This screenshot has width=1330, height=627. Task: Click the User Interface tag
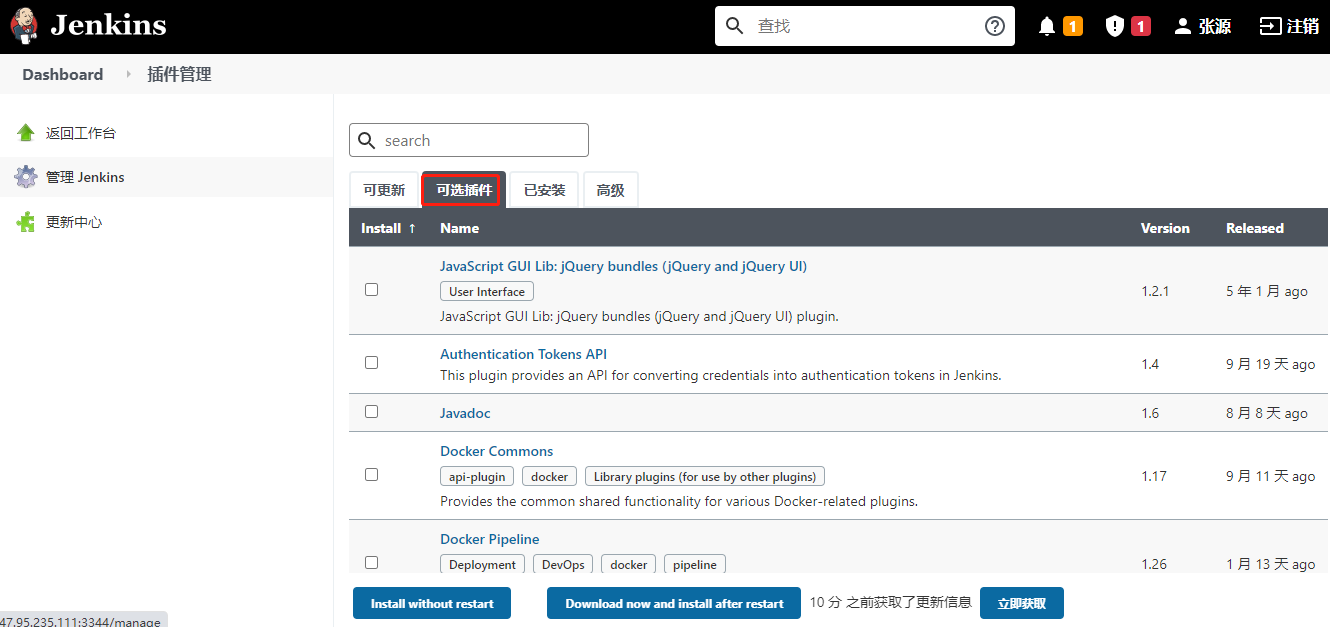tap(487, 291)
